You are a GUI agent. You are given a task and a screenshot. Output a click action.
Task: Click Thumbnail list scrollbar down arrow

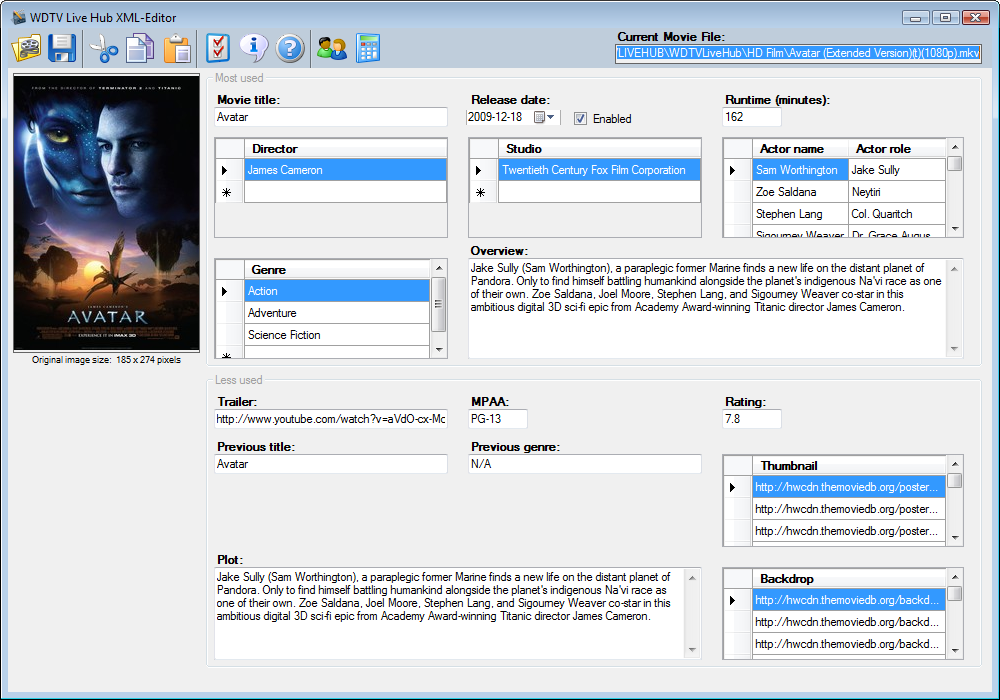coord(955,538)
